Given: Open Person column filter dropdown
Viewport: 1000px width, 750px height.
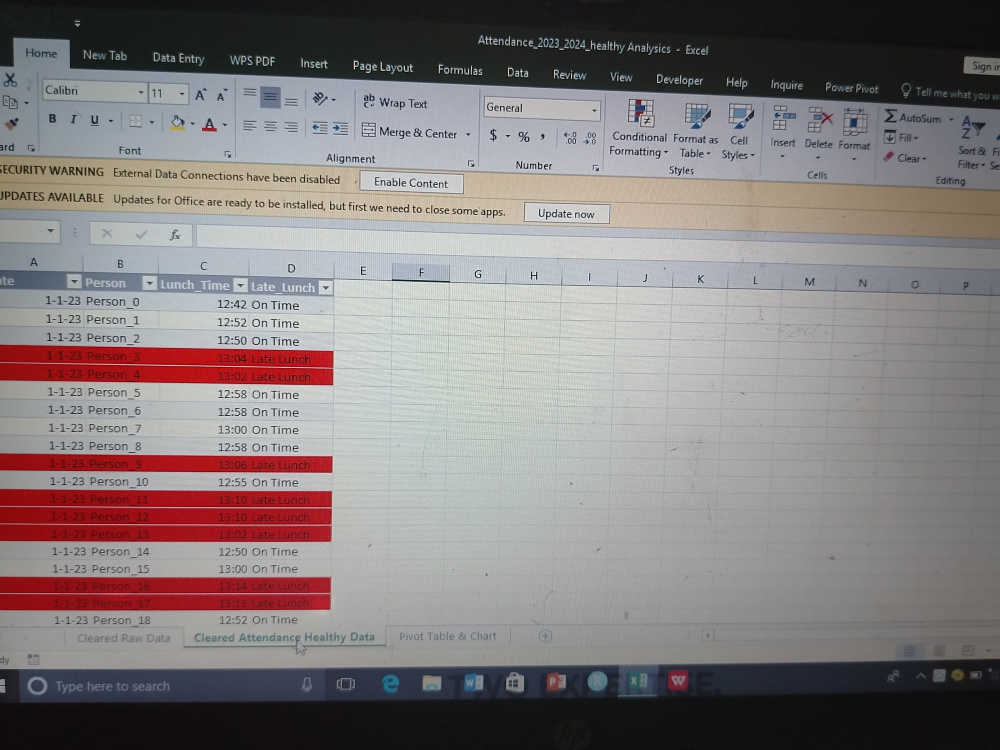Looking at the screenshot, I should pos(149,283).
